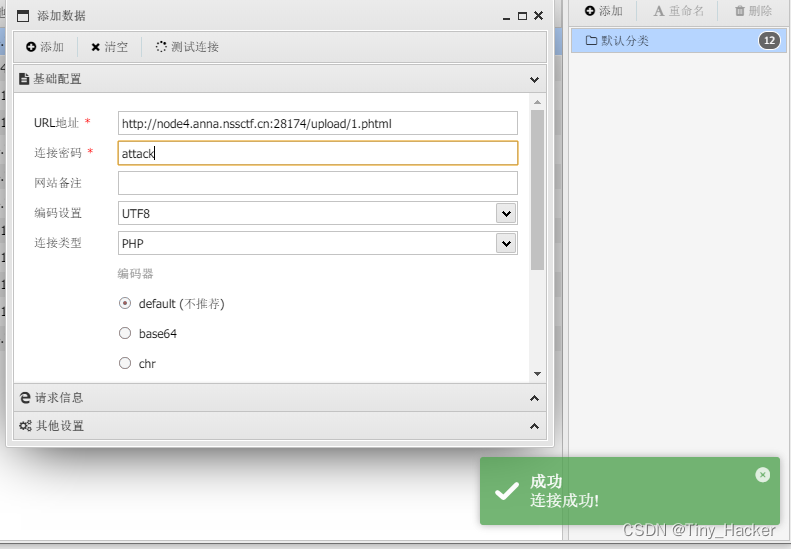Click the 添加 category button in right panel
Image resolution: width=791 pixels, height=549 pixels.
tap(604, 11)
